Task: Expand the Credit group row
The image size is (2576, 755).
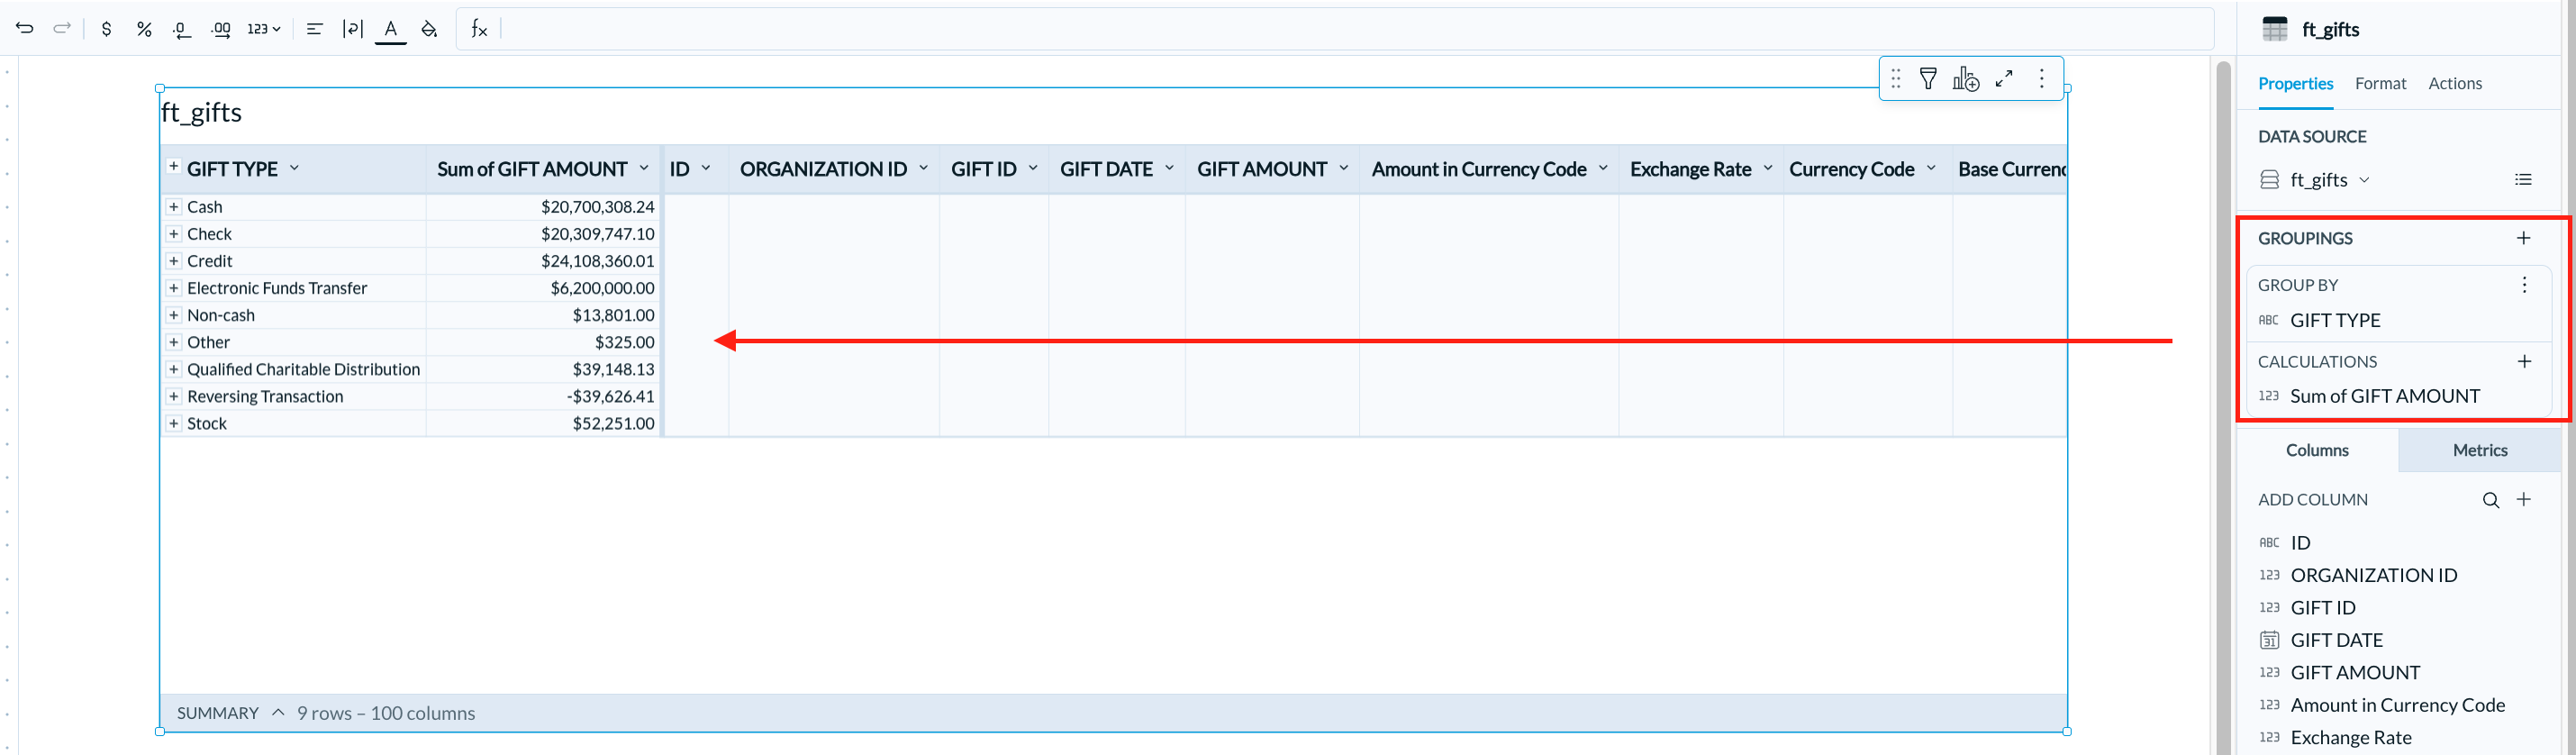Action: [173, 261]
